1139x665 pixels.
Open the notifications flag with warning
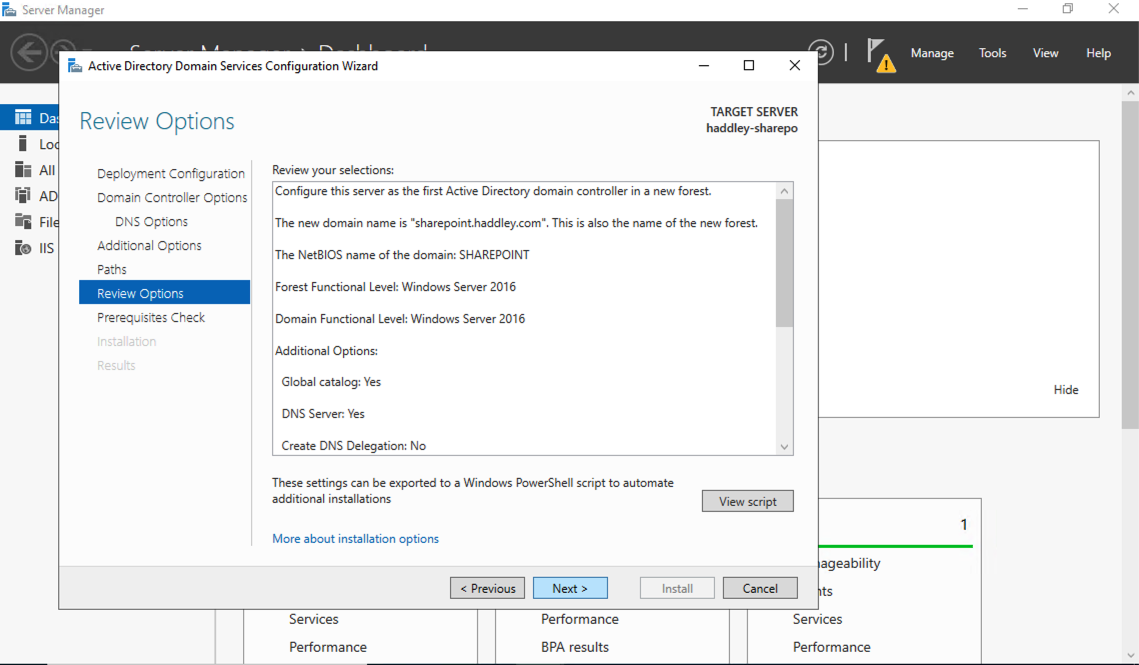(880, 55)
